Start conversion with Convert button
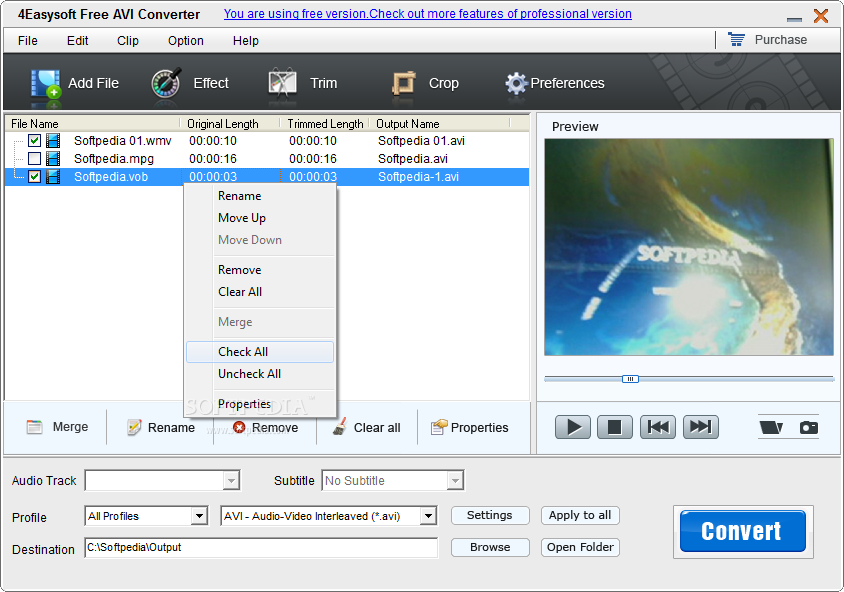Image resolution: width=844 pixels, height=592 pixels. coord(743,532)
